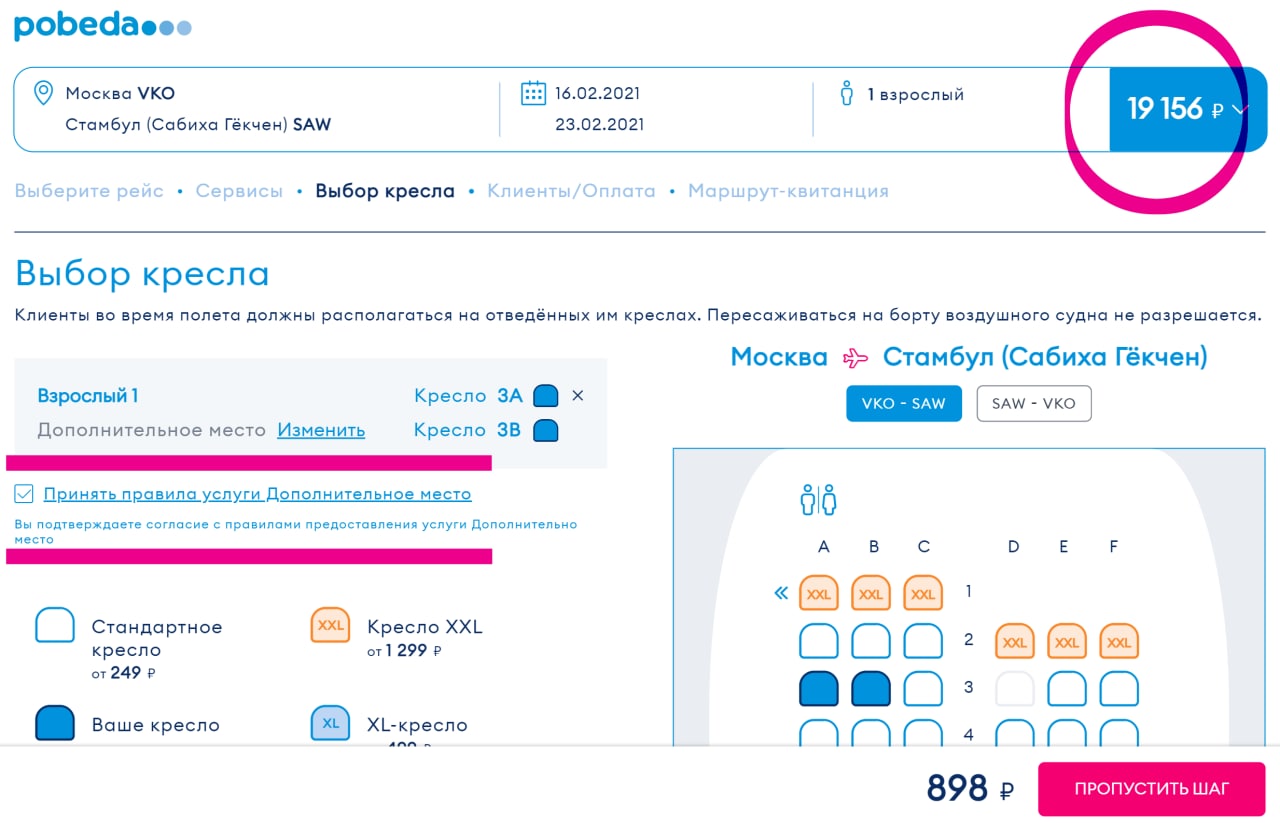Remove seat 3A with the X button
This screenshot has height=823, width=1280.
pyautogui.click(x=577, y=396)
